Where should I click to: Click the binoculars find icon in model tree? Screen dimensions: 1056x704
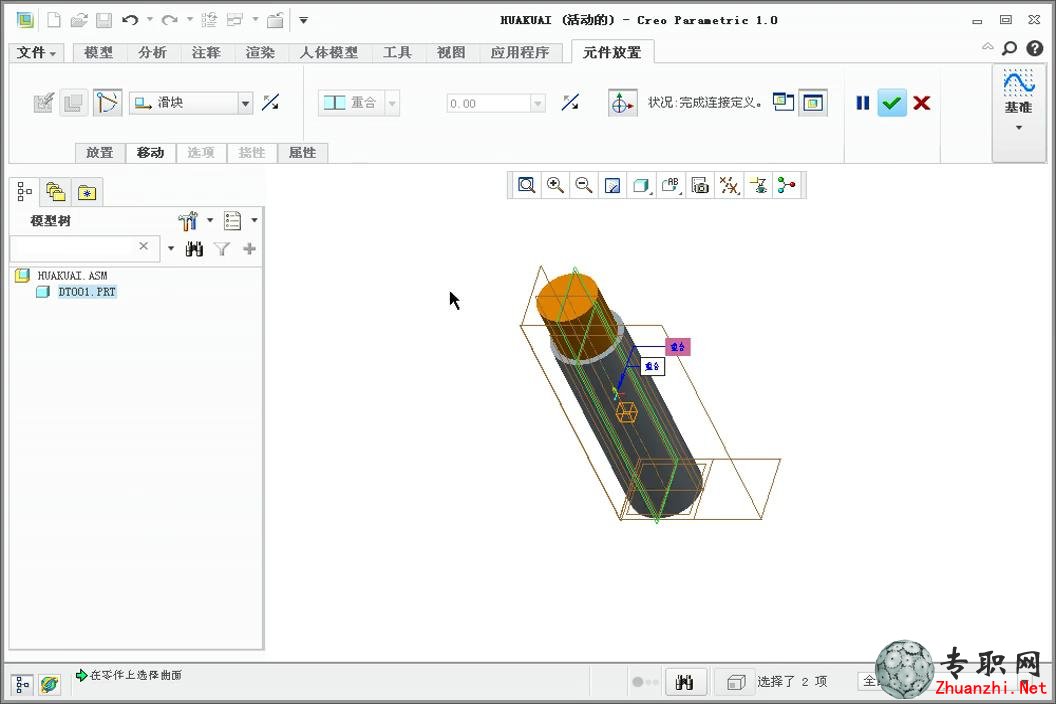pos(195,249)
